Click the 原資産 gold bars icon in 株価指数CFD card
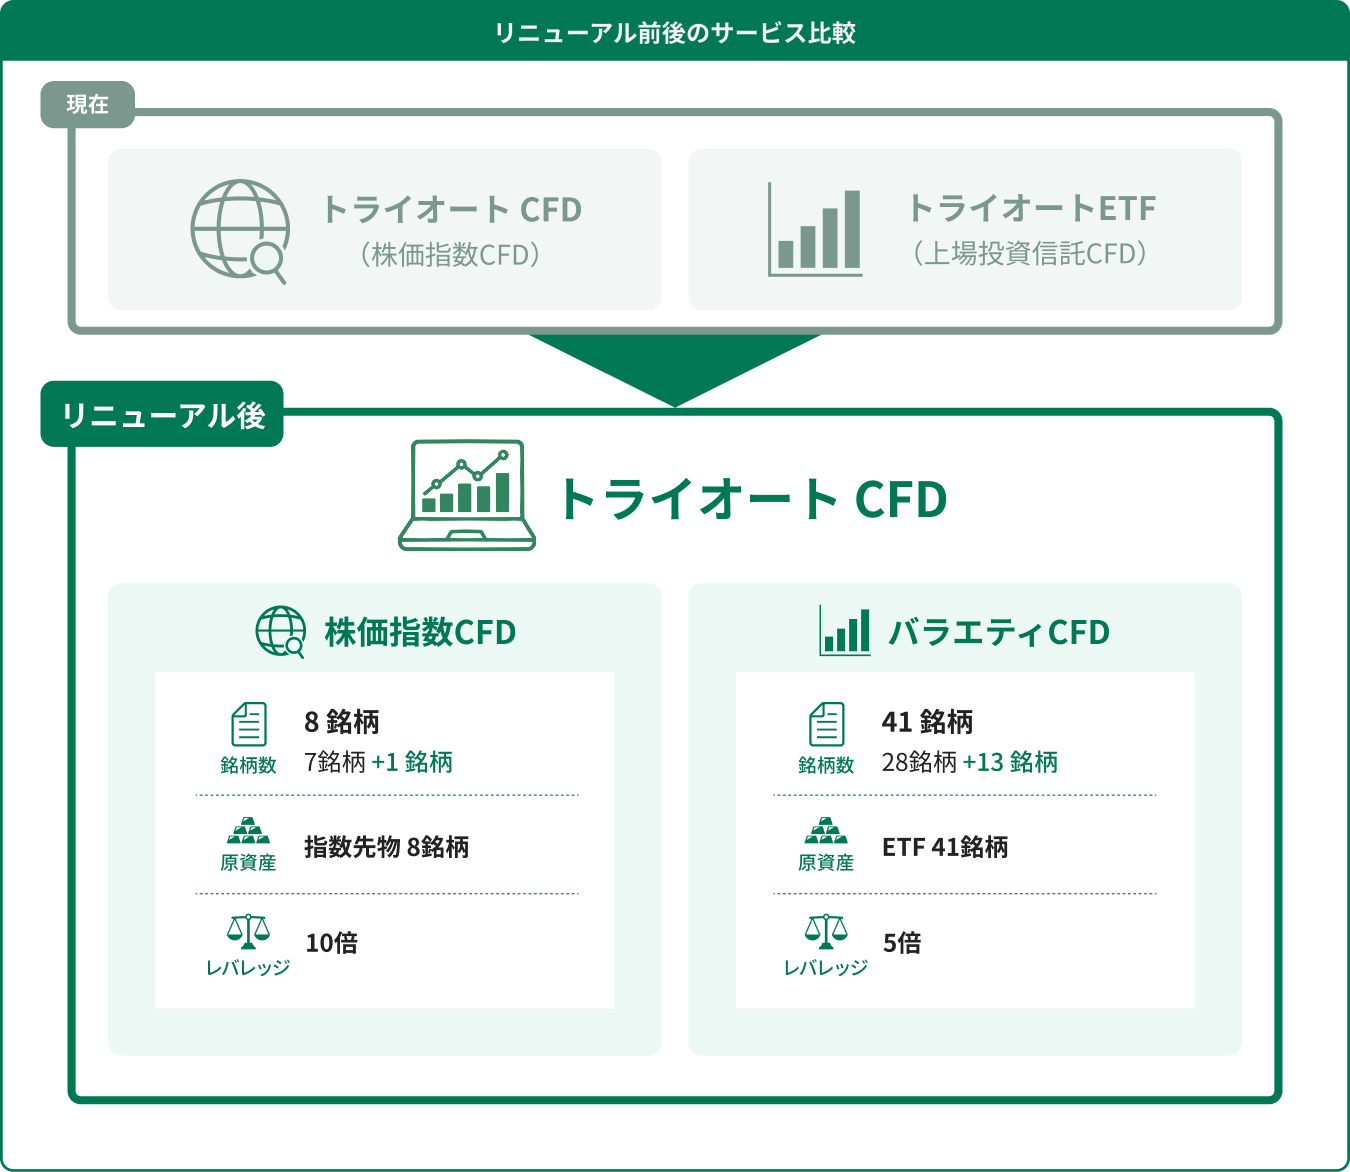Image resolution: width=1350 pixels, height=1172 pixels. [248, 831]
